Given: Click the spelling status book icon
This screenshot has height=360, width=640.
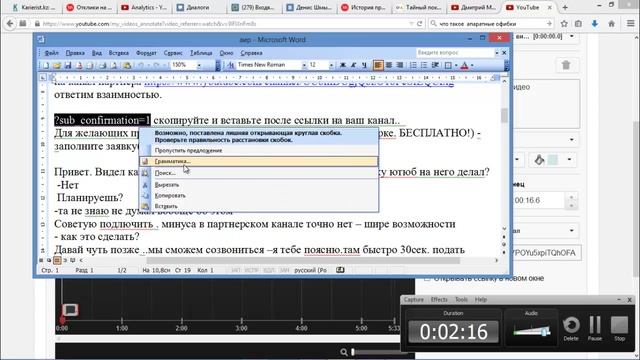Looking at the screenshot, I should [x=340, y=270].
